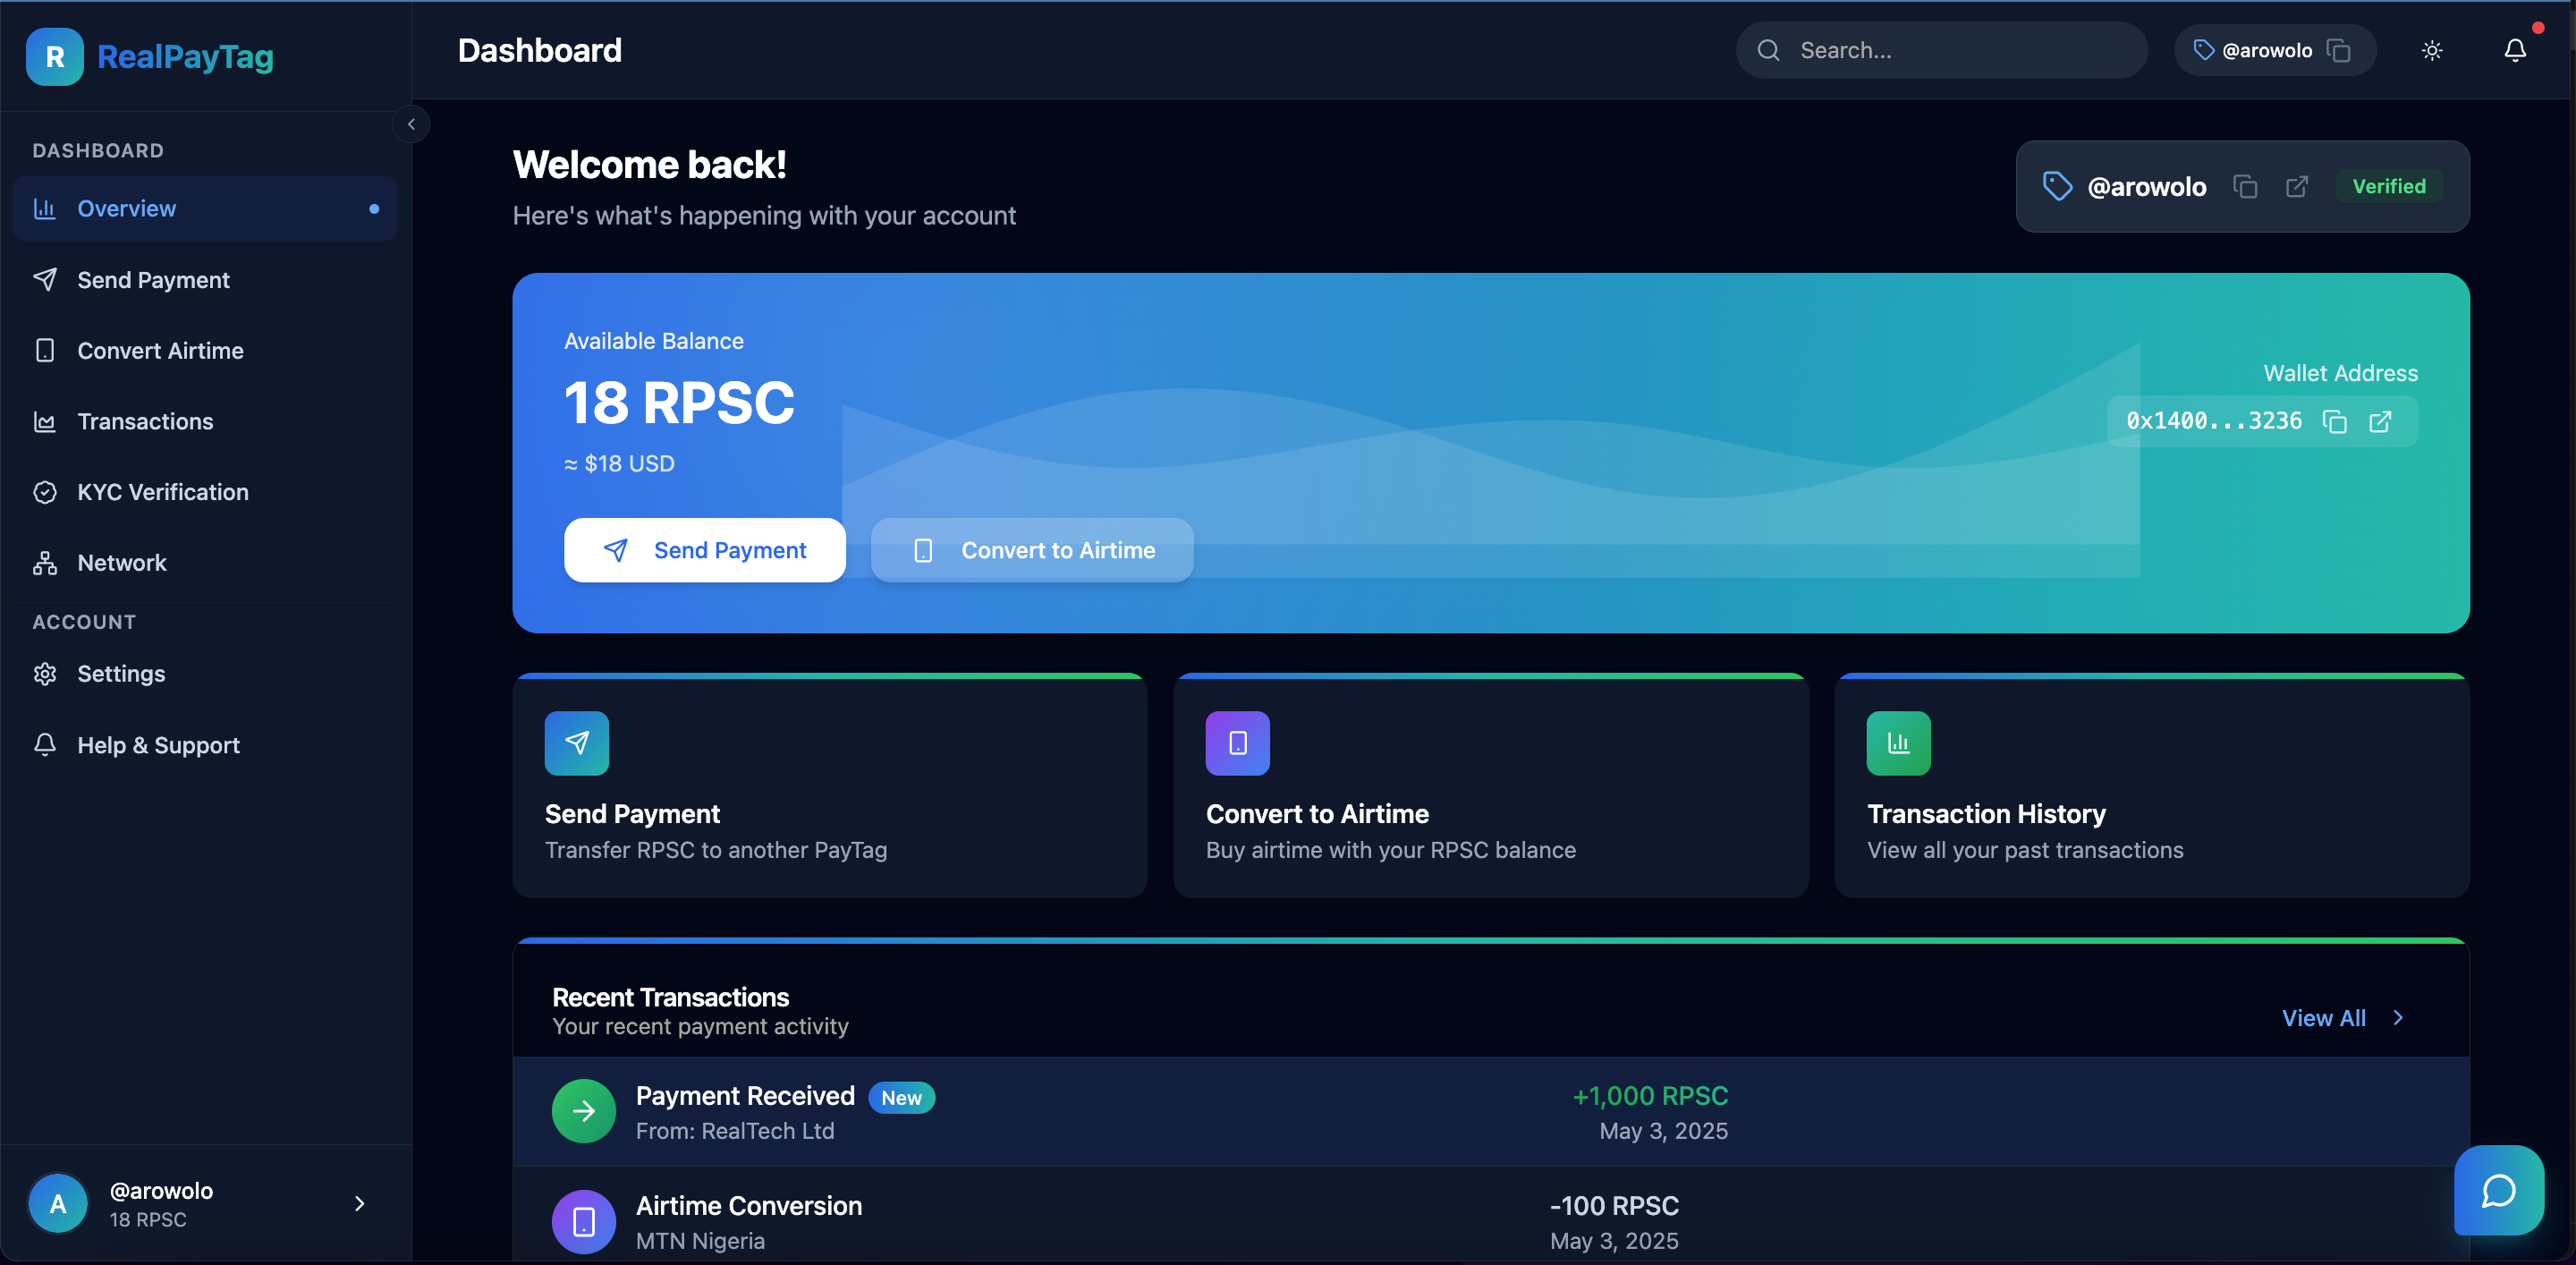Click the notification bell icon

click(2514, 50)
